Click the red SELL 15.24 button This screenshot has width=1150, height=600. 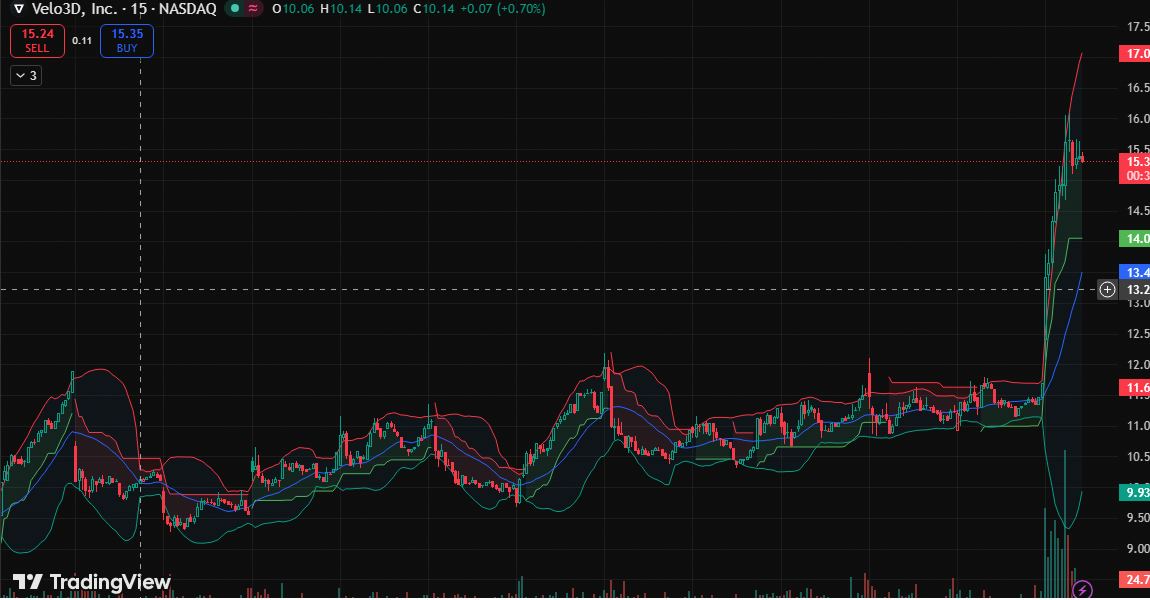37,41
